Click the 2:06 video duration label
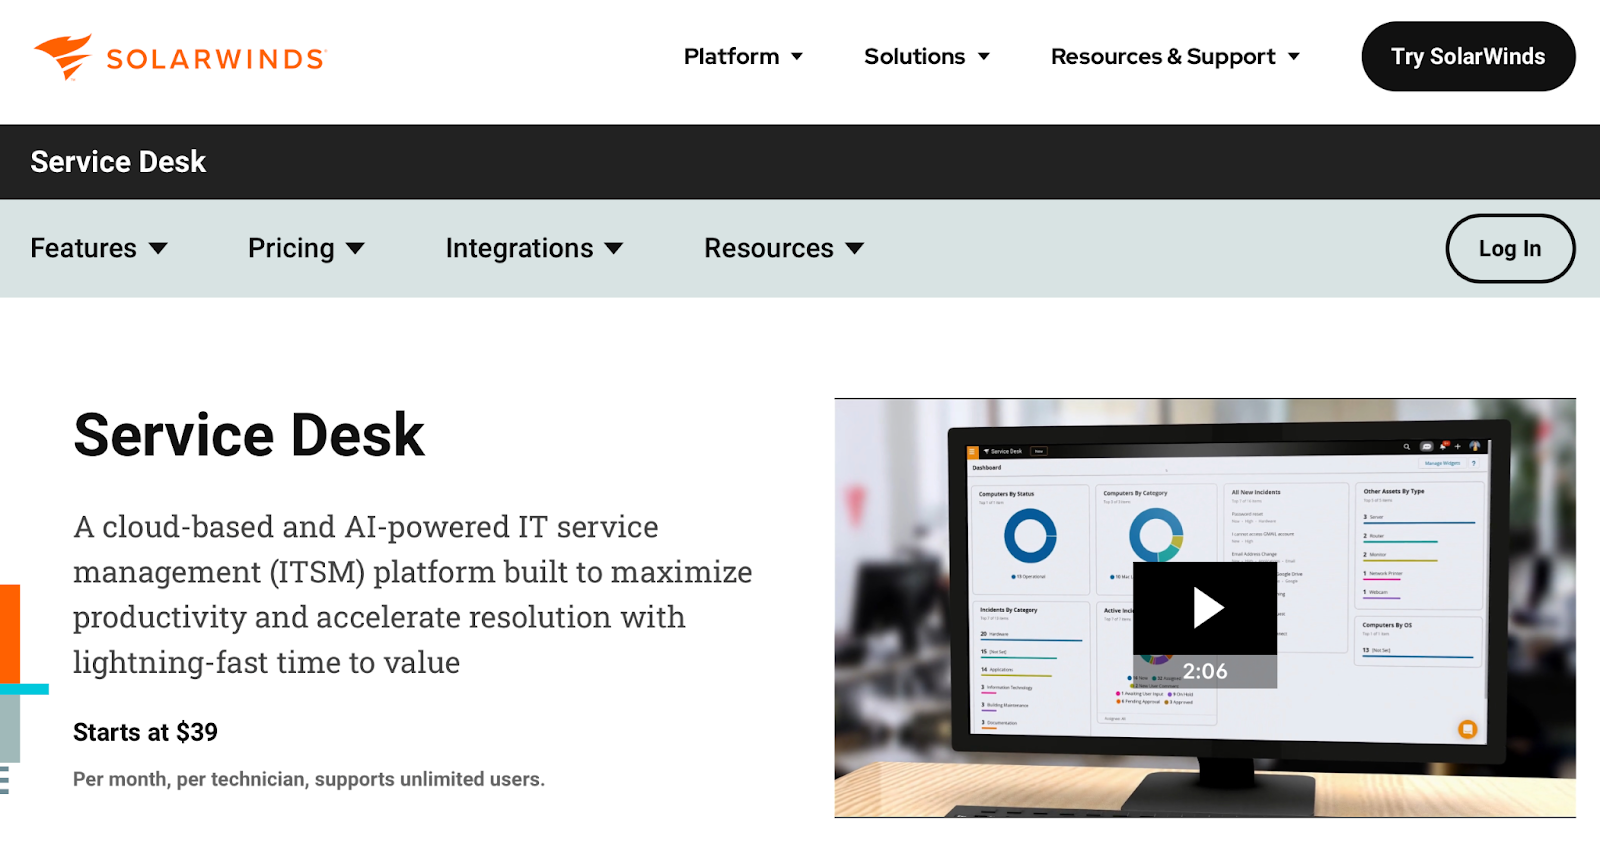 [1205, 672]
